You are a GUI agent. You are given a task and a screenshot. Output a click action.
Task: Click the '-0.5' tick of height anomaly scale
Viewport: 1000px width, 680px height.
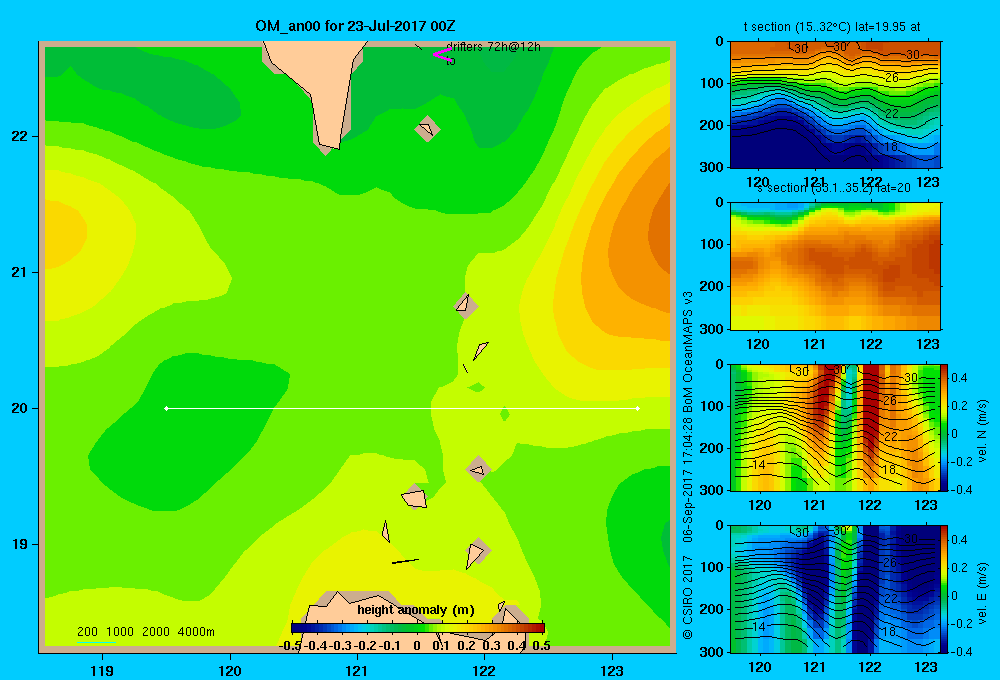[290, 646]
